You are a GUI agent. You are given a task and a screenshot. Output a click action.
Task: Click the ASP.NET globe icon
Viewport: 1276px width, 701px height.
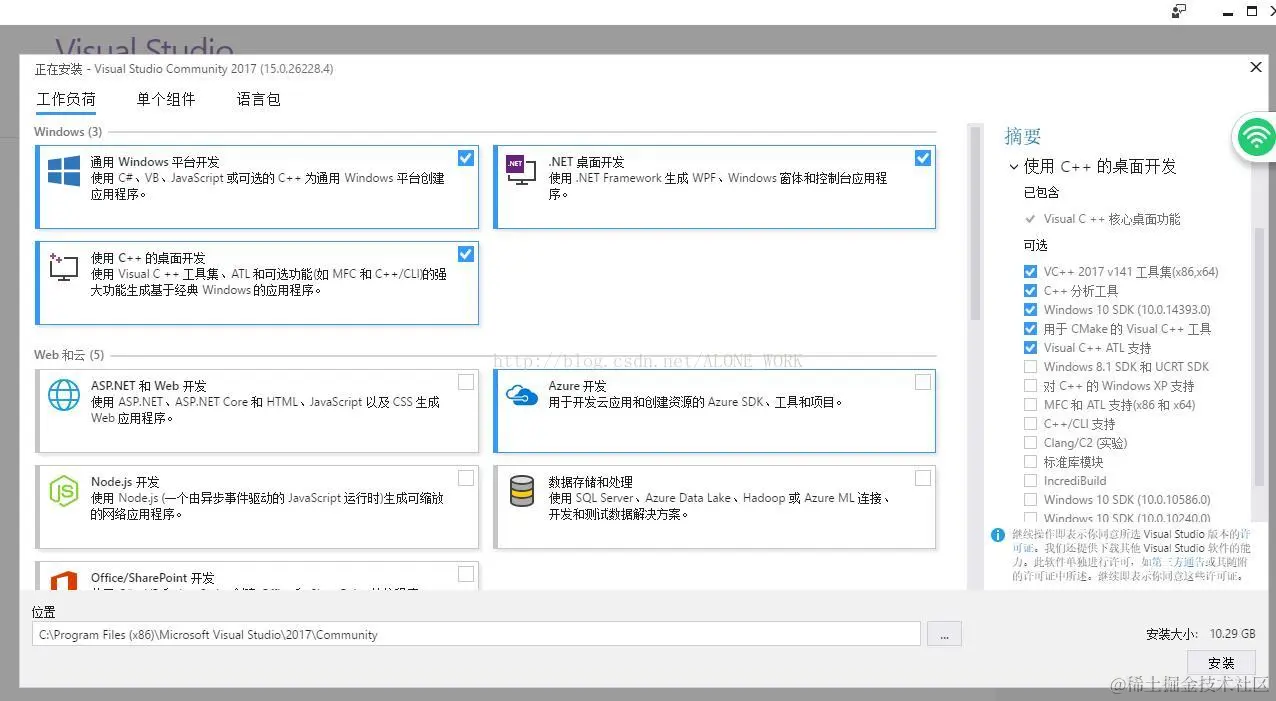click(64, 395)
